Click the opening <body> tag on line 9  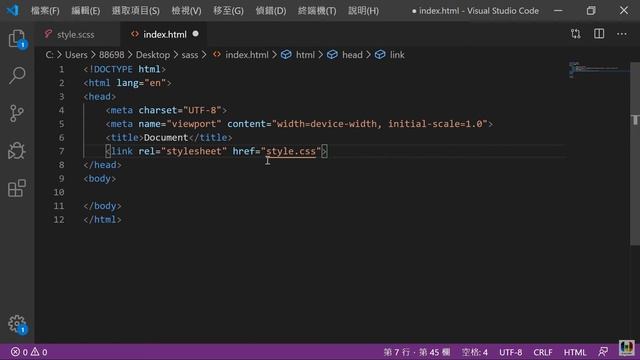100,178
